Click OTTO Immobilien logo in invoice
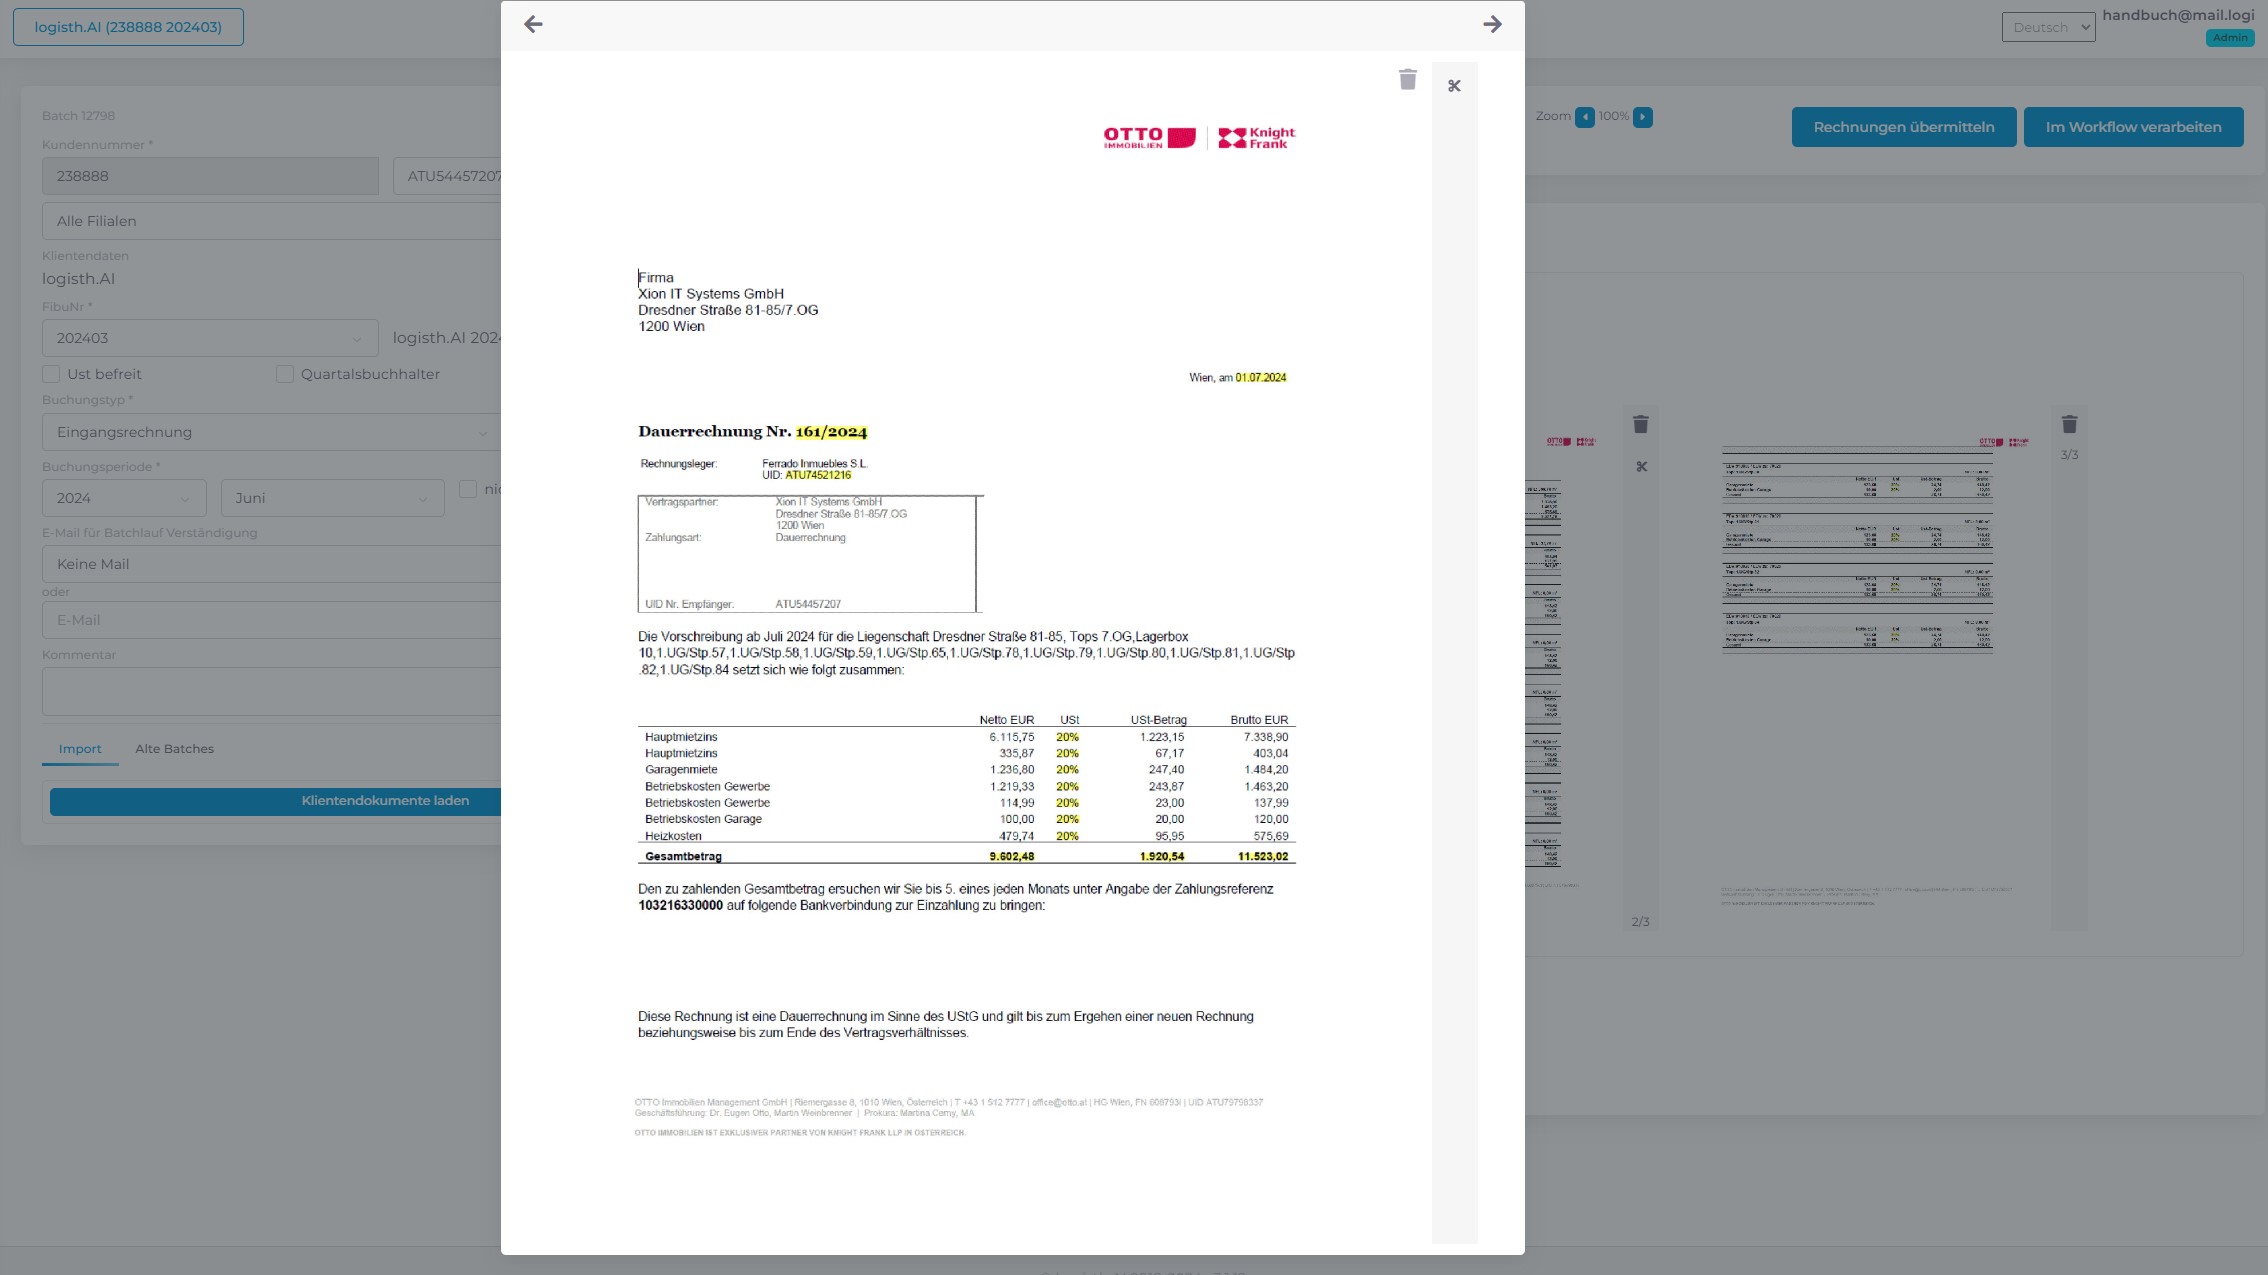This screenshot has height=1275, width=2268. (1149, 138)
